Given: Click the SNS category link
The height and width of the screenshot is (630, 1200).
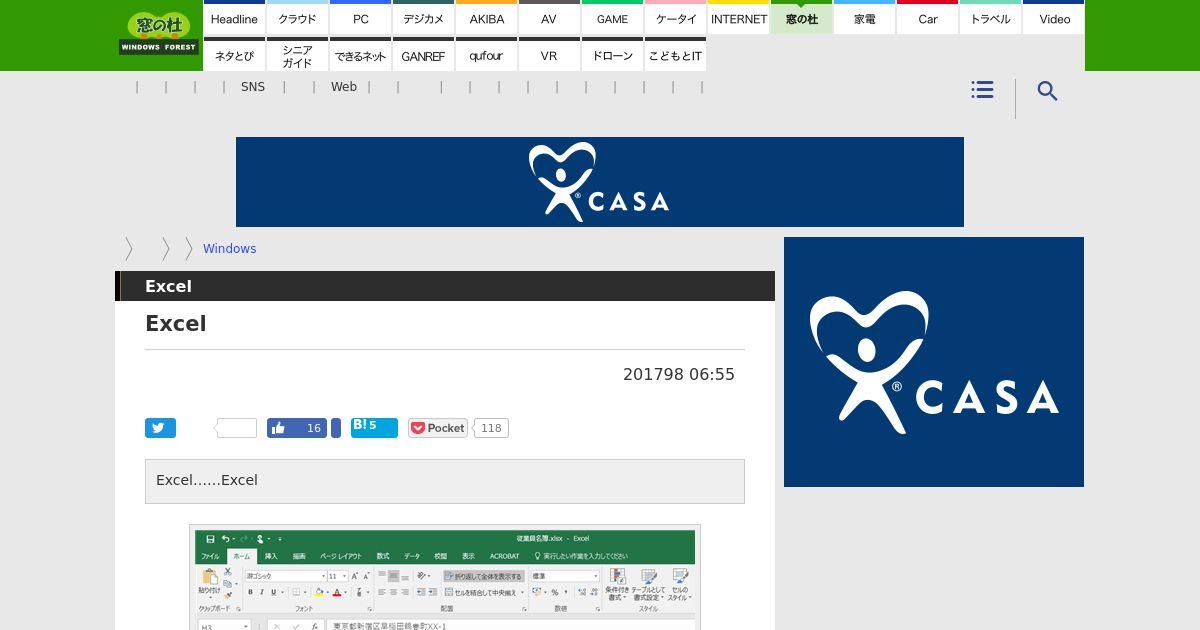Looking at the screenshot, I should pyautogui.click(x=253, y=87).
